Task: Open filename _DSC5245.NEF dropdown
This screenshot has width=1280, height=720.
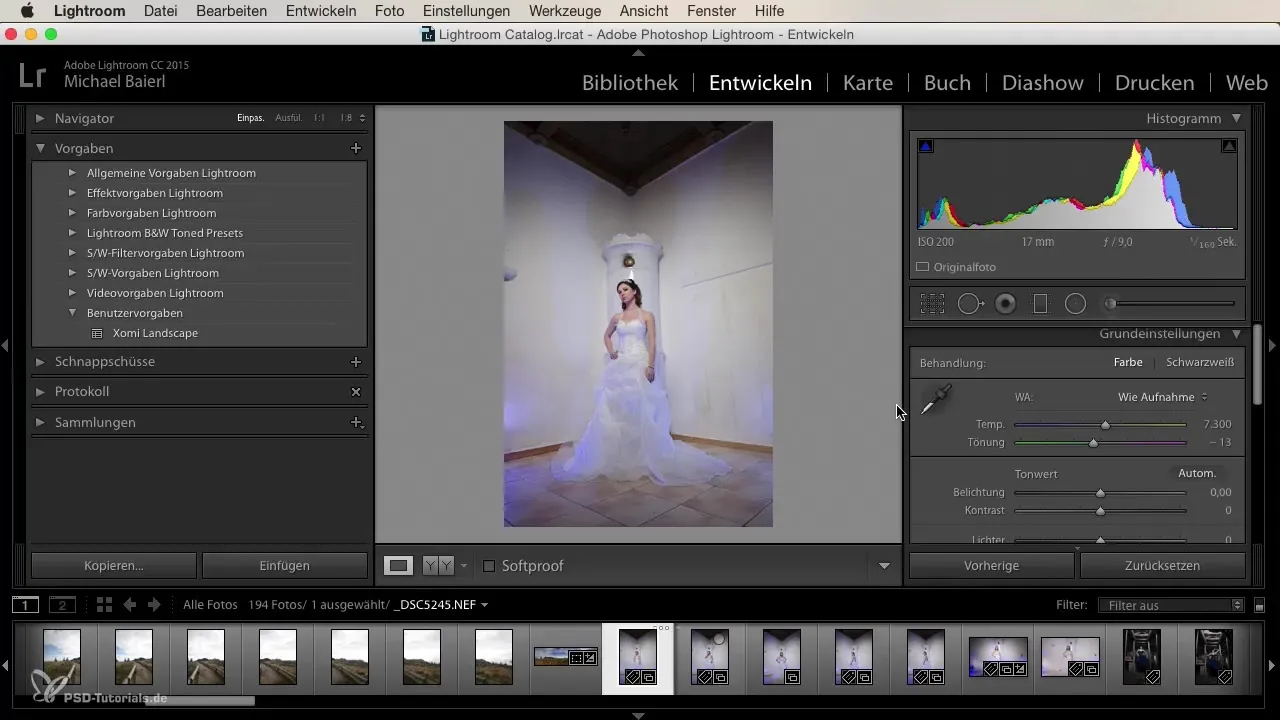Action: click(x=442, y=605)
